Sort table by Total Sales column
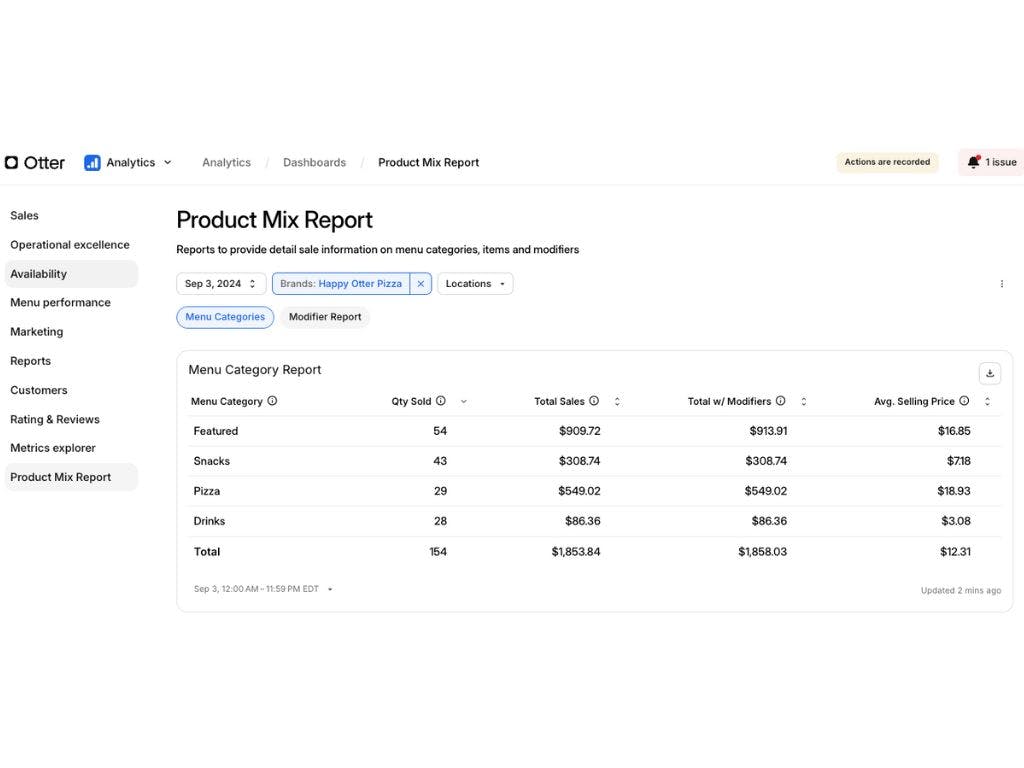The image size is (1024, 768). click(617, 401)
